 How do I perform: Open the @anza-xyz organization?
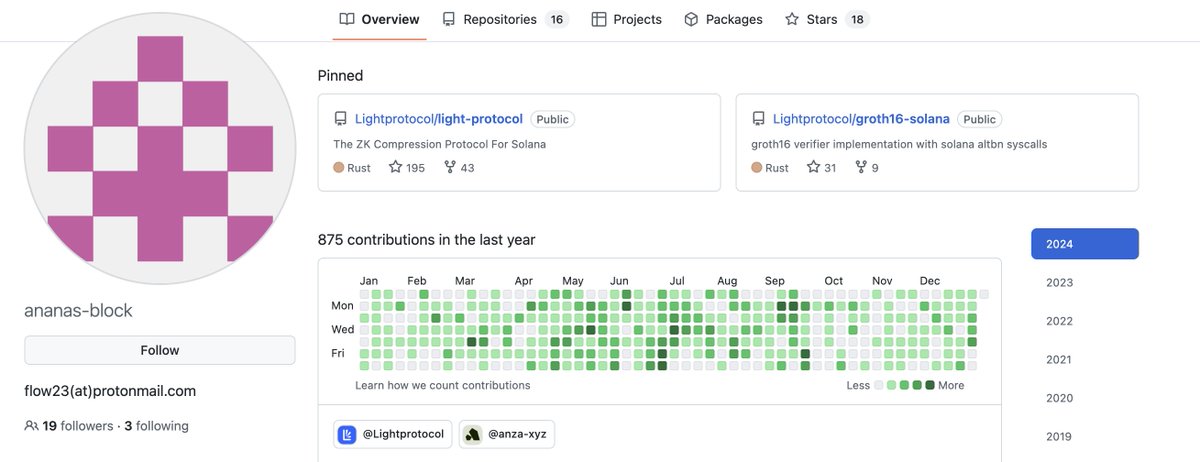[507, 434]
